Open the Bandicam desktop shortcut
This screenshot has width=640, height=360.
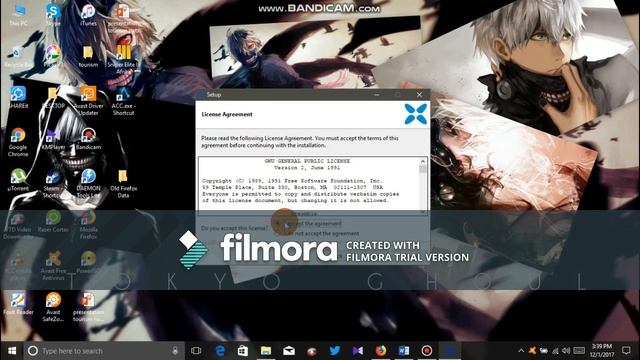pos(88,139)
